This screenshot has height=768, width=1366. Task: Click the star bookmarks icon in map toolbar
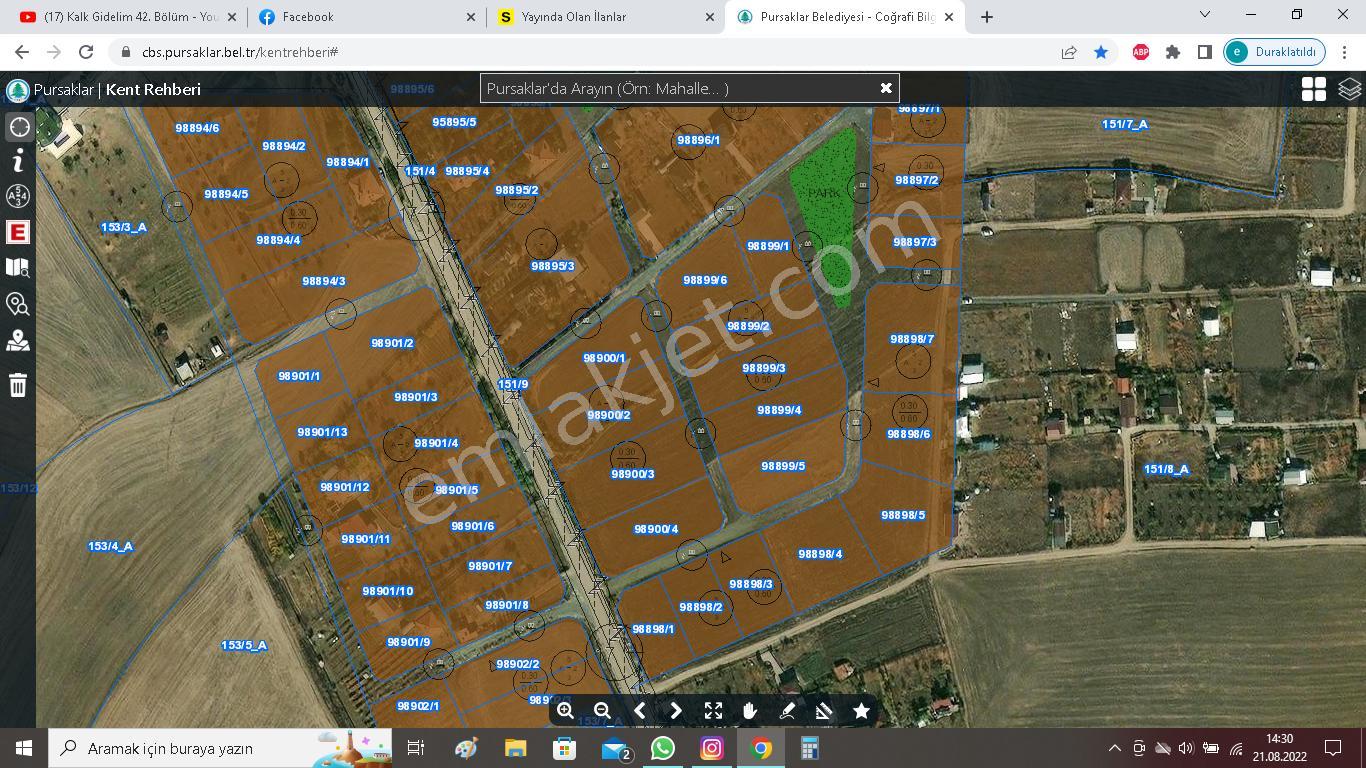click(861, 710)
